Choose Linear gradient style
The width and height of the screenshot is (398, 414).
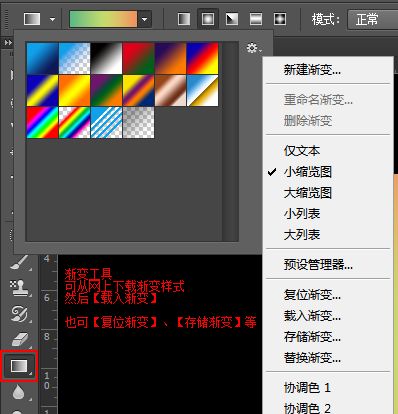(x=184, y=19)
